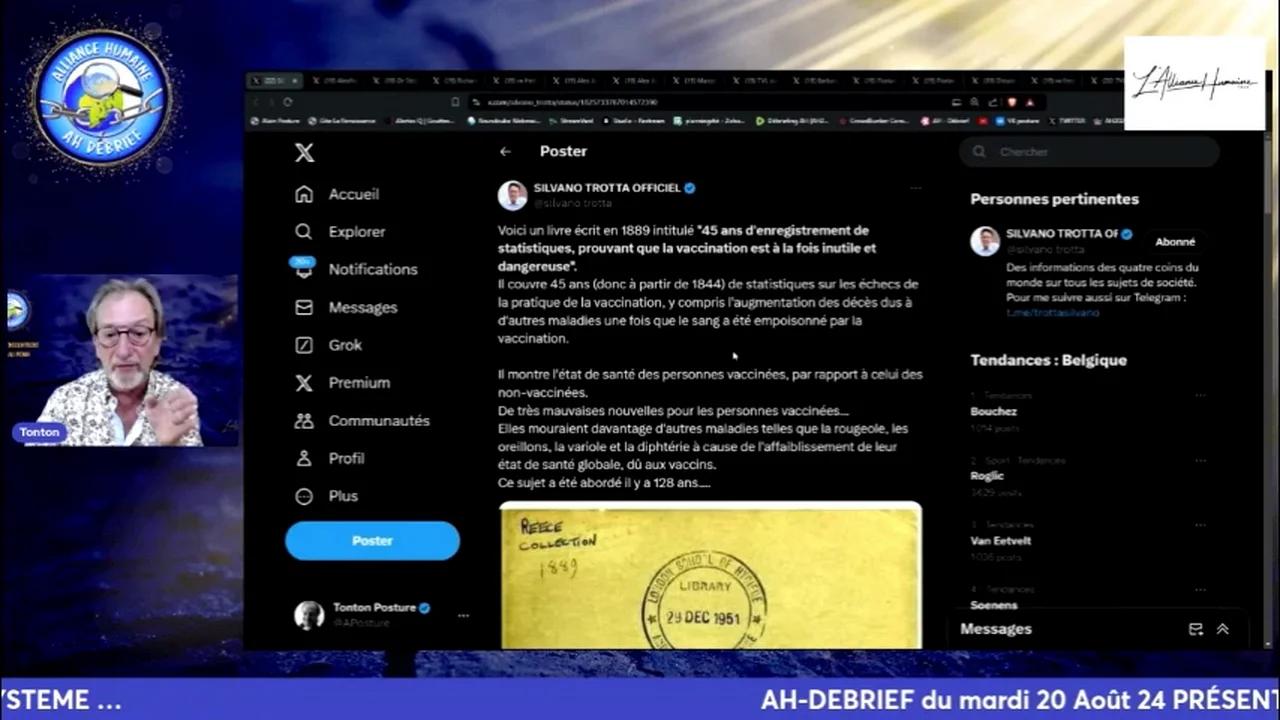Click the X logo above the navigation
1280x720 pixels.
click(x=304, y=152)
